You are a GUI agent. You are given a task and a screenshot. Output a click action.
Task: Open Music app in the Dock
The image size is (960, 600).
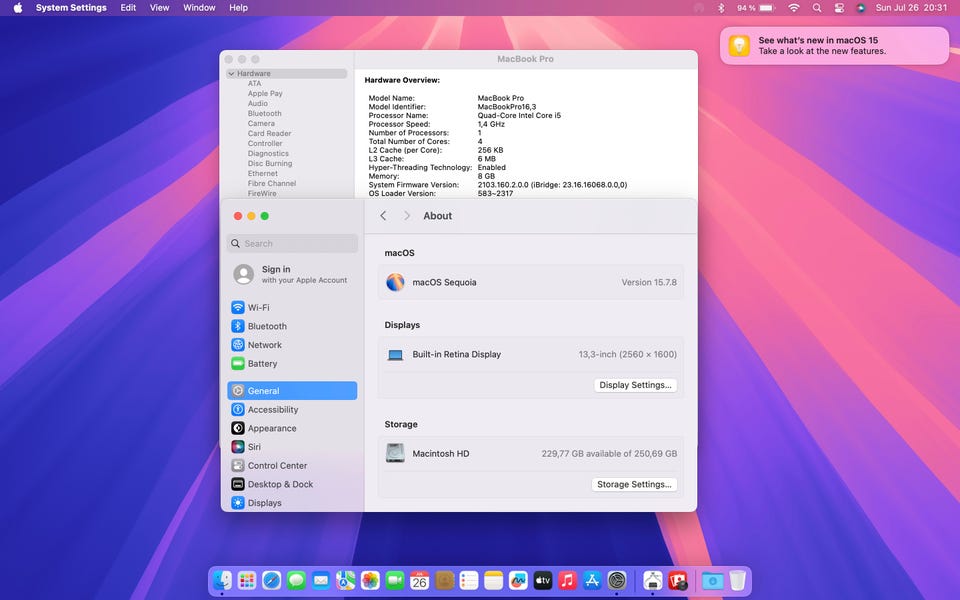click(x=568, y=580)
